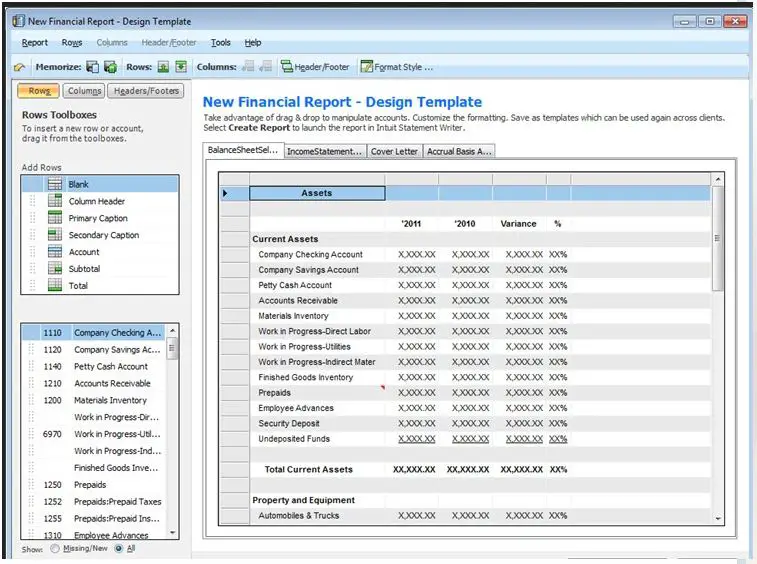Switch to the Accrual Basis A... tab
The image size is (757, 564).
coord(459,151)
